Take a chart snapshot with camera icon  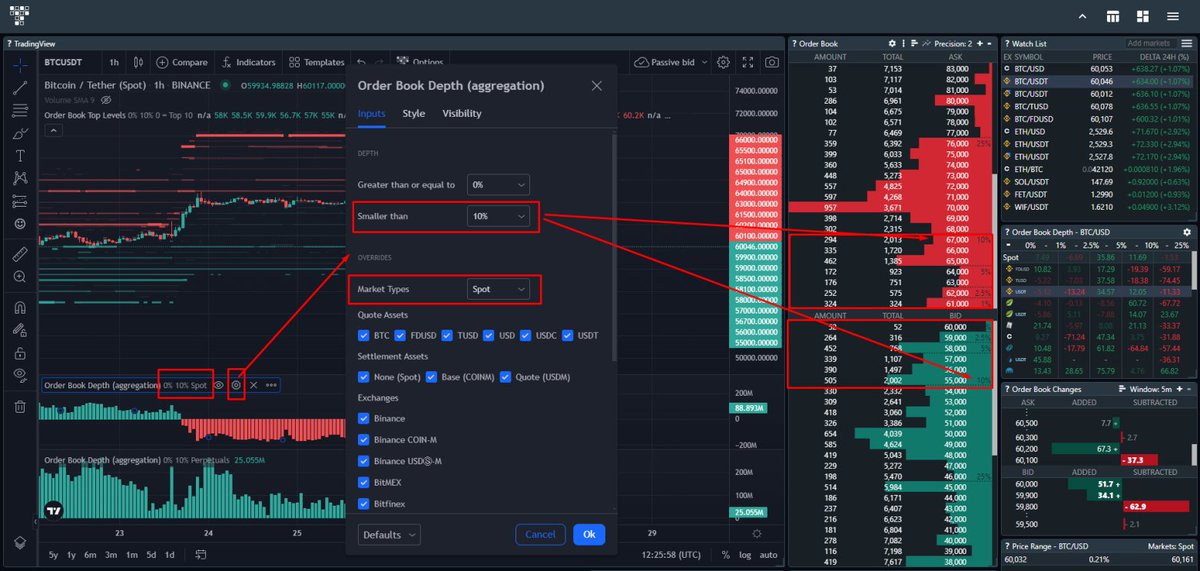pyautogui.click(x=772, y=62)
